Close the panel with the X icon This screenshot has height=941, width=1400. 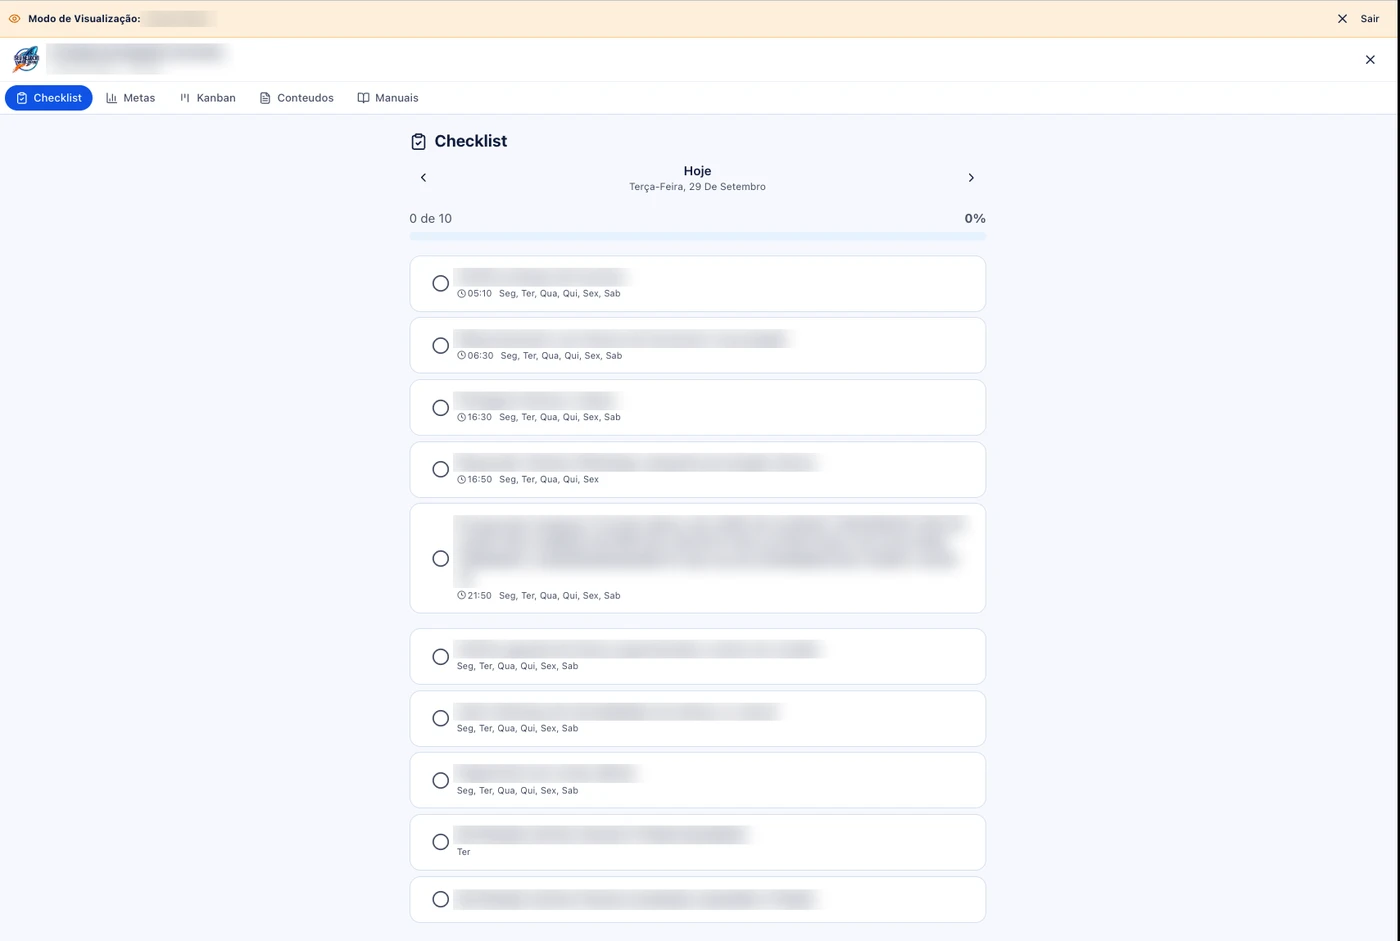[1370, 60]
